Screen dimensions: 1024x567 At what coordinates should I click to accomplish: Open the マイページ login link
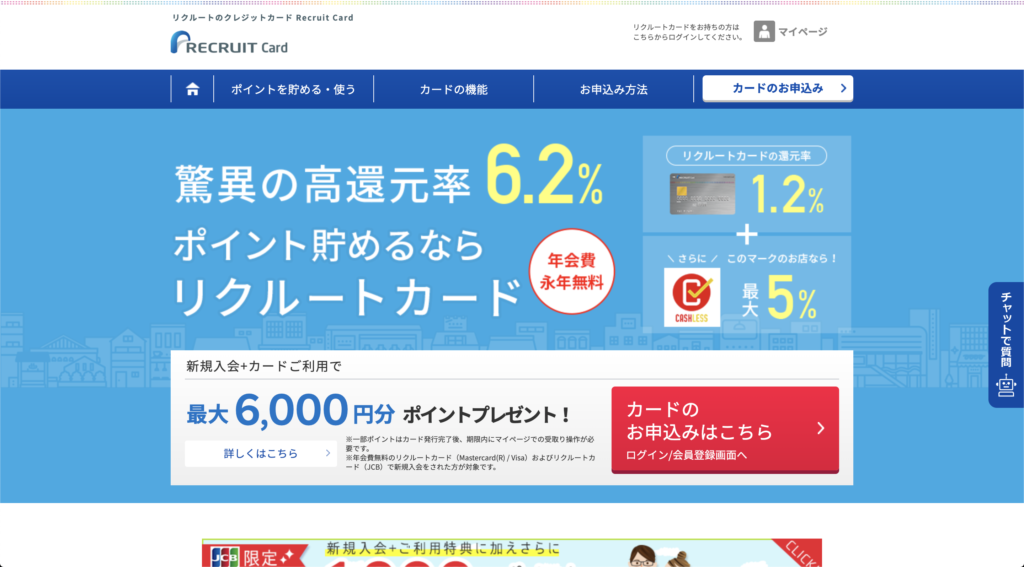click(791, 31)
